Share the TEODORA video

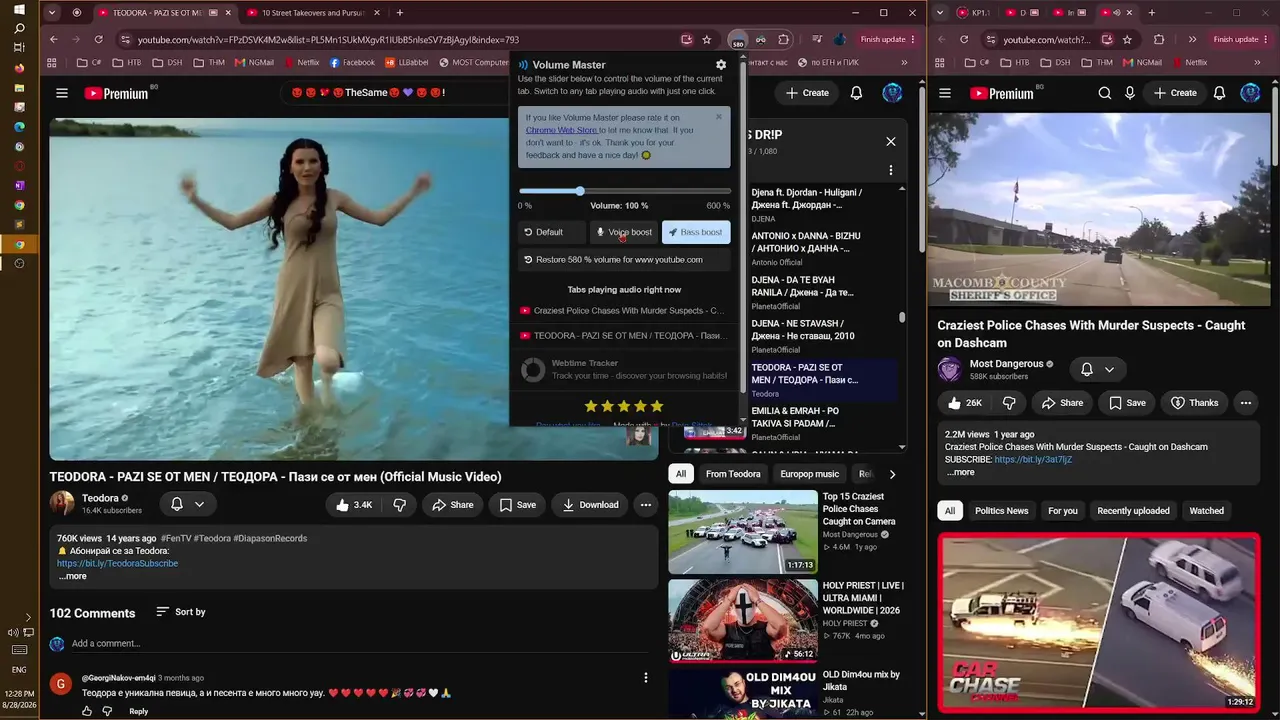tap(453, 505)
